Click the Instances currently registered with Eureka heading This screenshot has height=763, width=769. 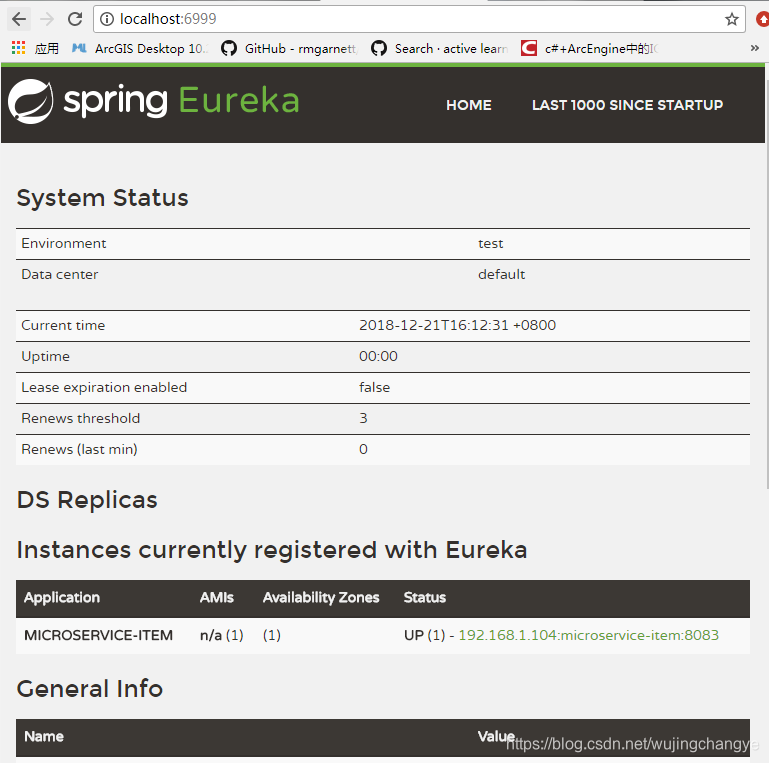click(x=272, y=550)
